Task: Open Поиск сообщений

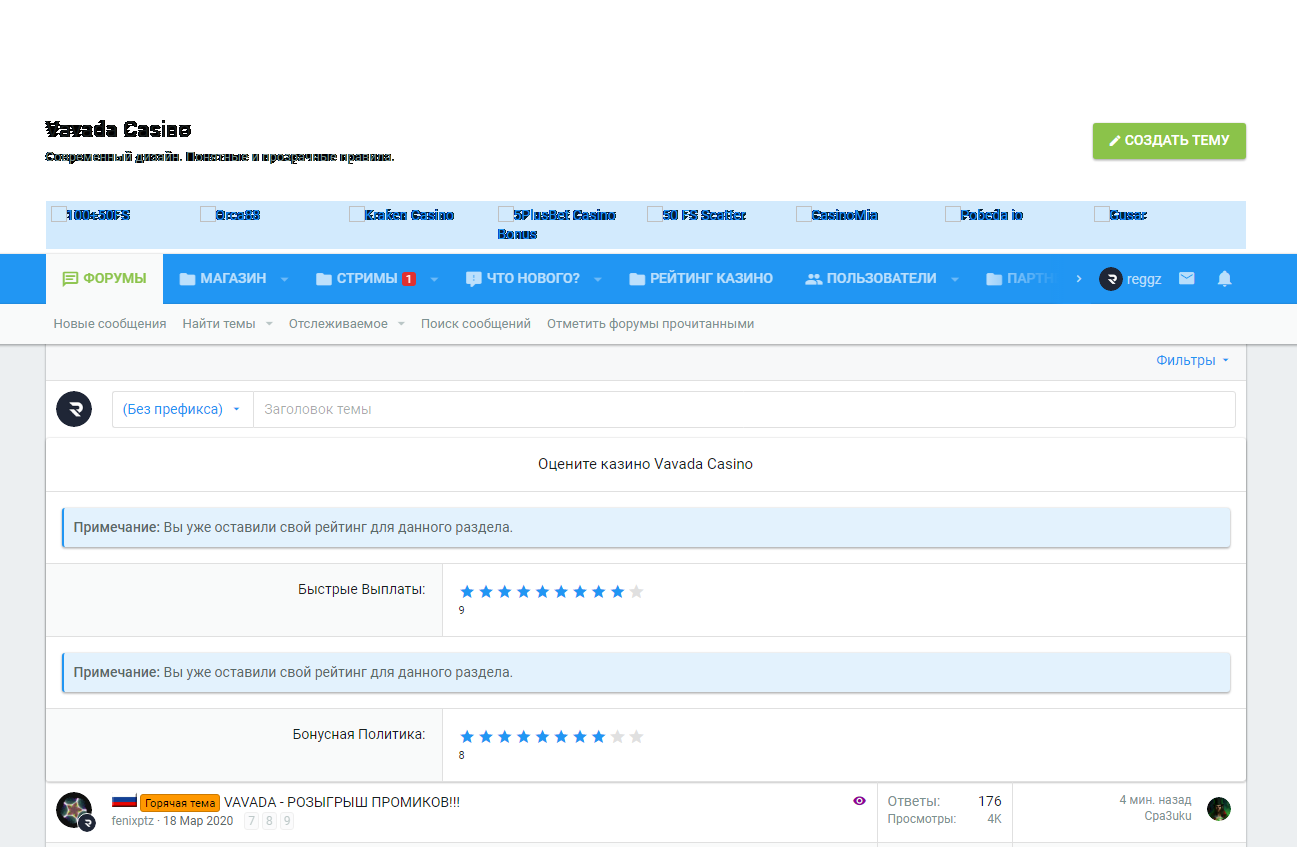Action: tap(476, 324)
